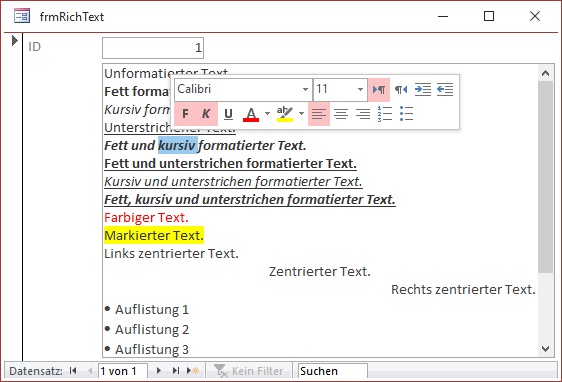Screen dimensions: 562x382
Task: Go to first record
Action: tap(73, 371)
